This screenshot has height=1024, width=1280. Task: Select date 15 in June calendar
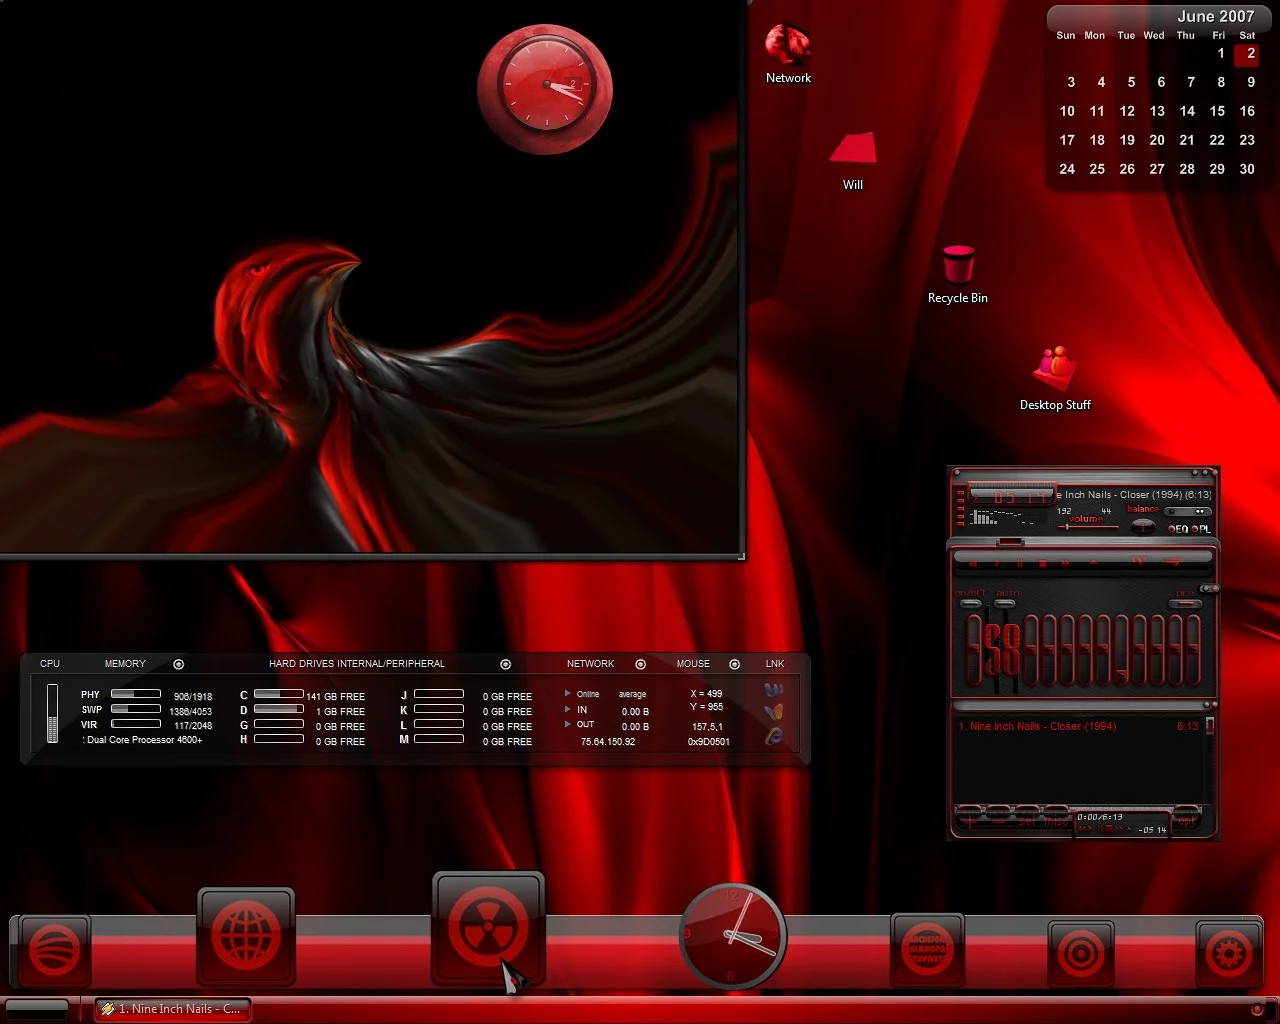pyautogui.click(x=1217, y=111)
